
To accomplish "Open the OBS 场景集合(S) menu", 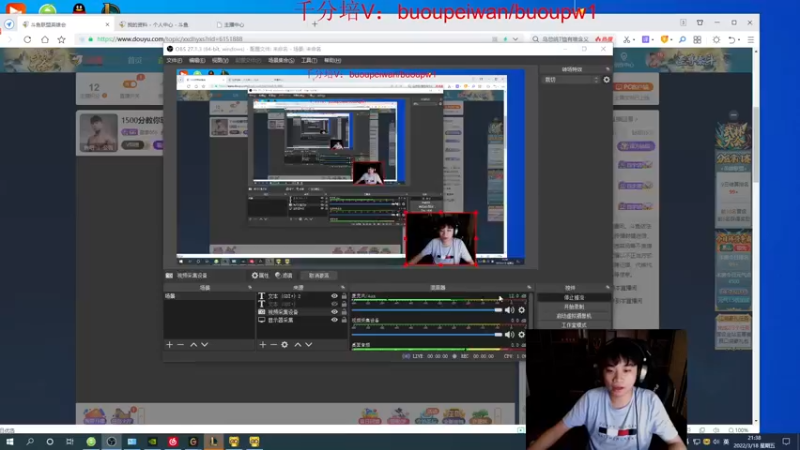I will pyautogui.click(x=281, y=60).
